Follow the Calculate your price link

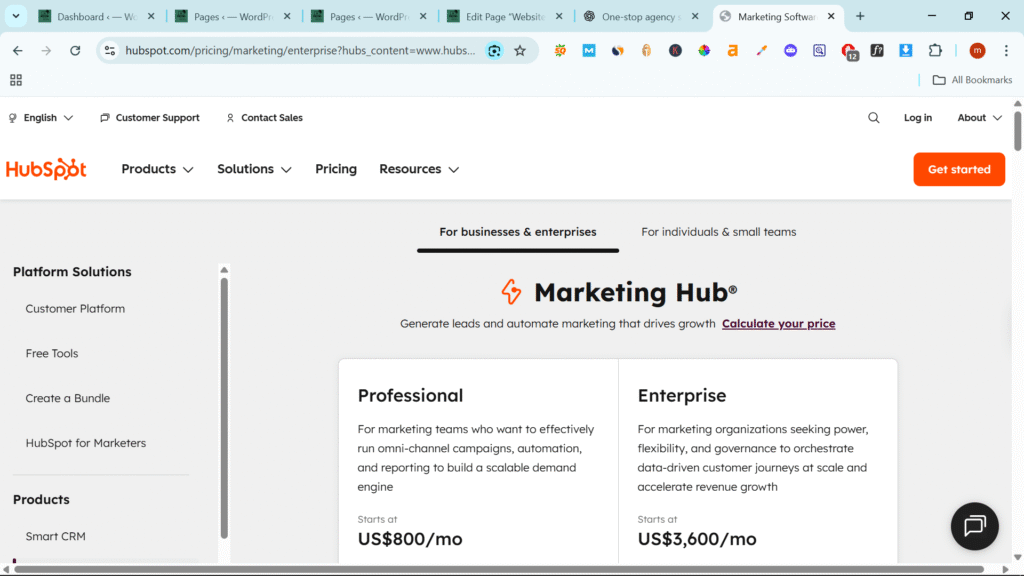coord(778,324)
